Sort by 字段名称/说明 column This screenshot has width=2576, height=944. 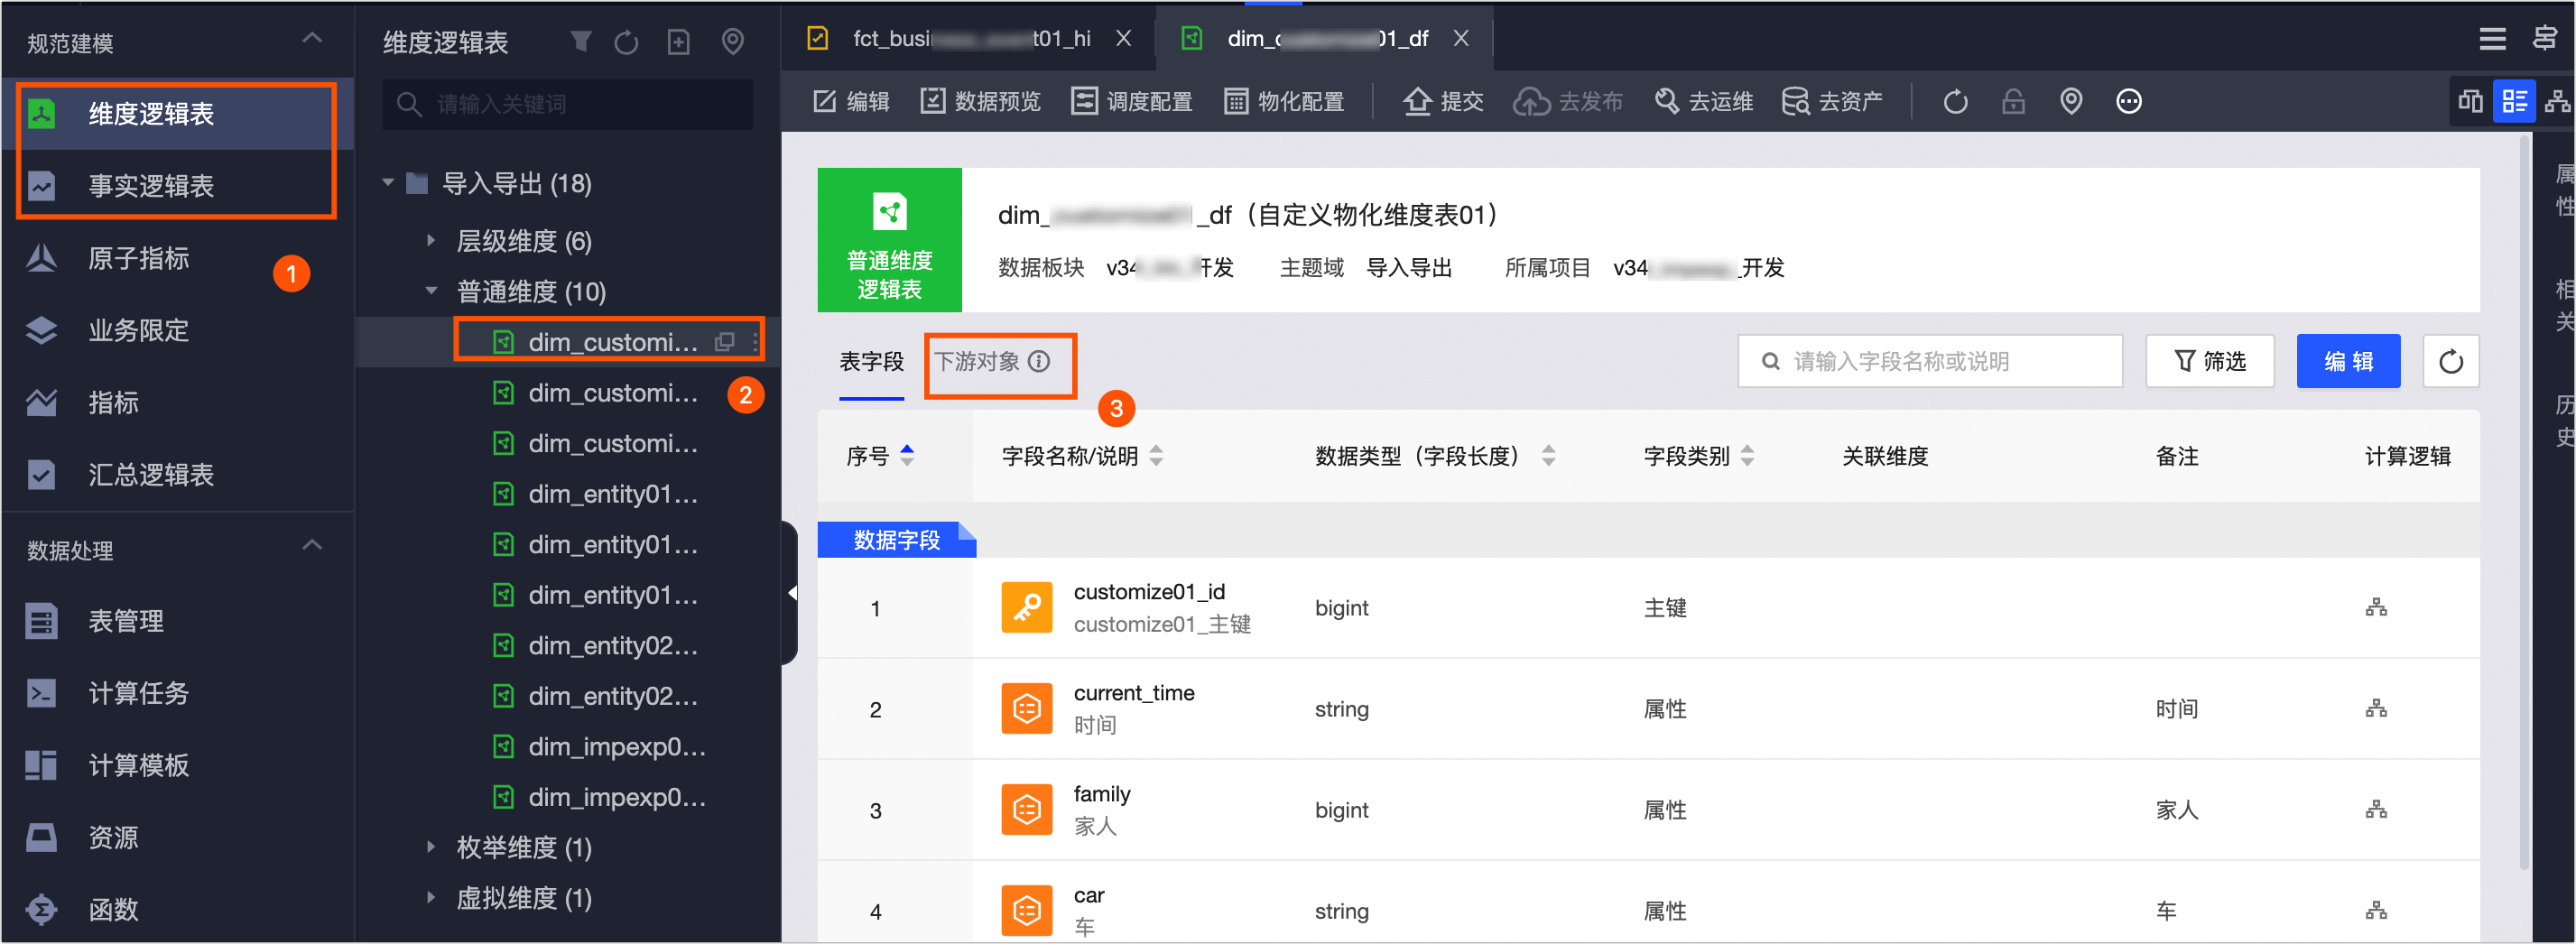point(1156,456)
